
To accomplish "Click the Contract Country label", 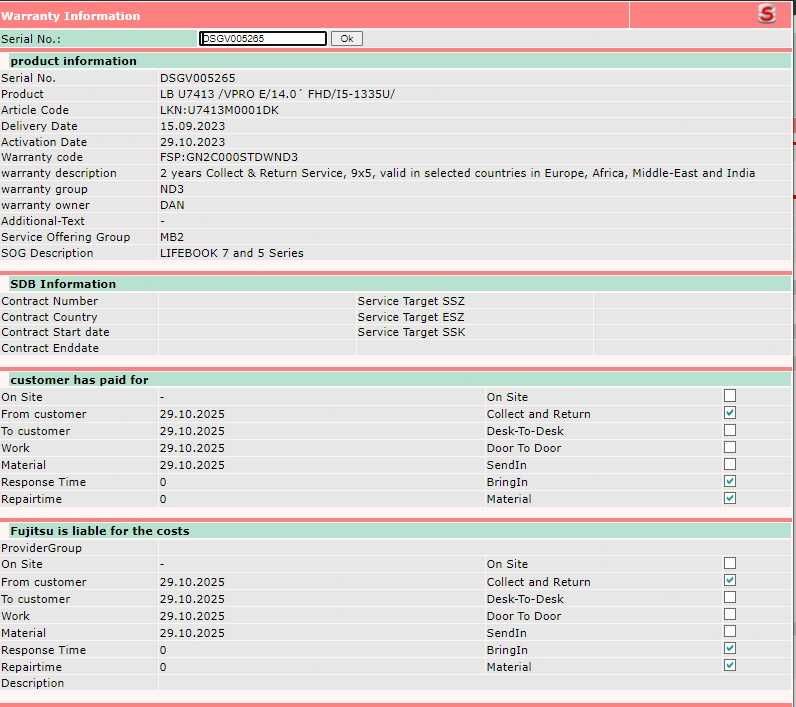I will (49, 317).
